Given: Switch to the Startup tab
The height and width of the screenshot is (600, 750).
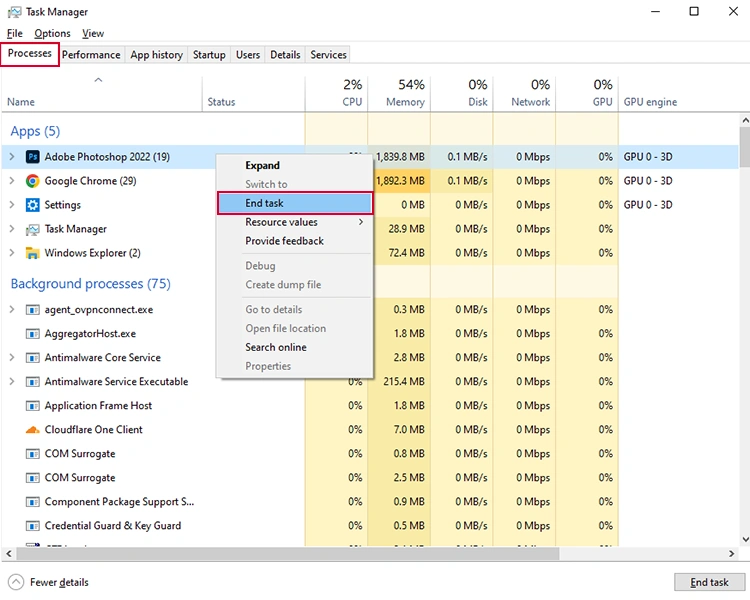Looking at the screenshot, I should 209,55.
